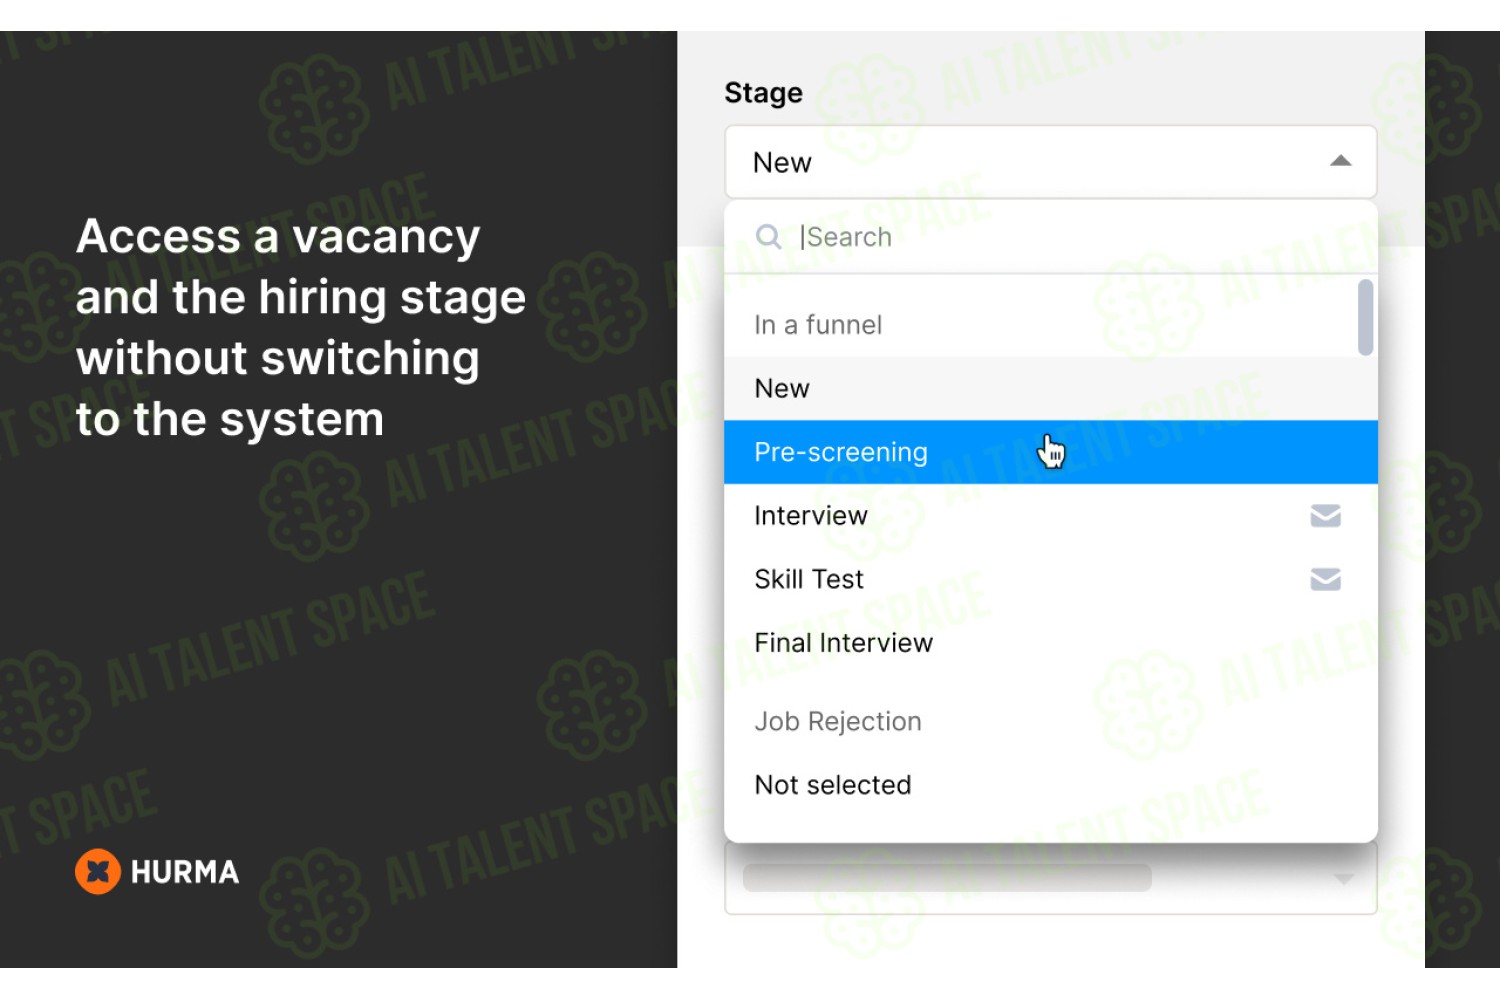Image resolution: width=1500 pixels, height=1000 pixels.
Task: Click the HURMA wordmark text
Action: 185,872
